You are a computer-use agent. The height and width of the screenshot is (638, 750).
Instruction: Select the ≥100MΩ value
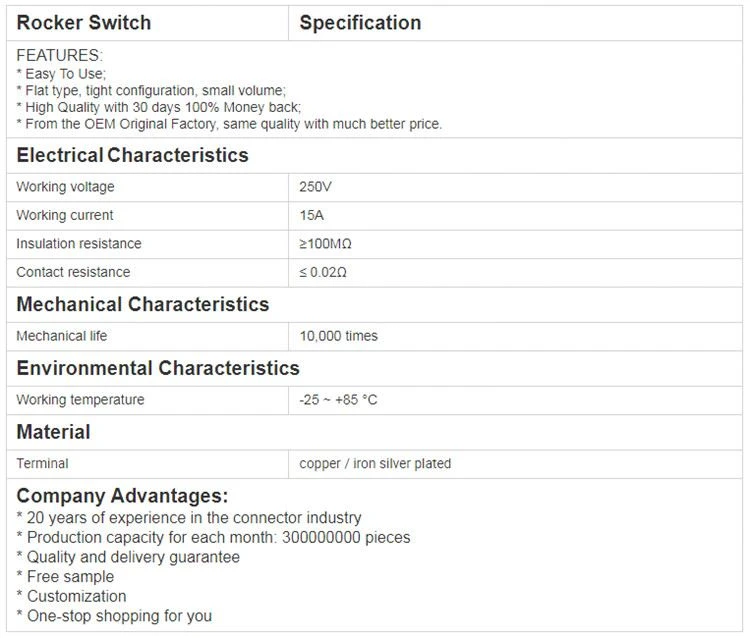[x=326, y=244]
